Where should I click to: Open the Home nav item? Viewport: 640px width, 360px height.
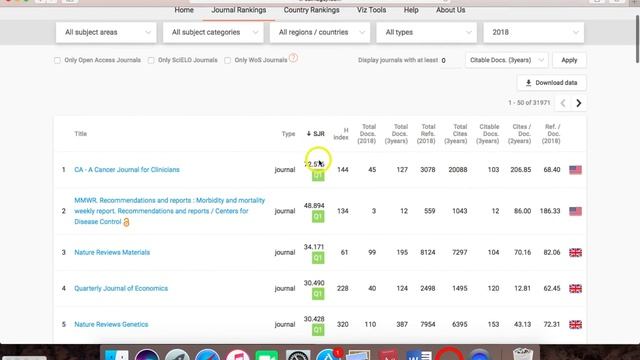click(x=184, y=10)
